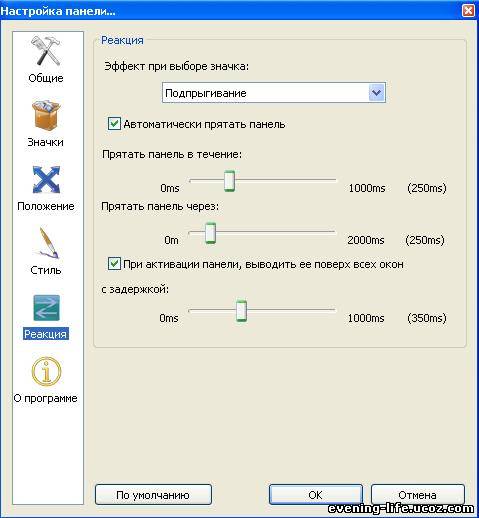Select the highlighted Реакция label
This screenshot has height=518, width=479.
tap(46, 334)
